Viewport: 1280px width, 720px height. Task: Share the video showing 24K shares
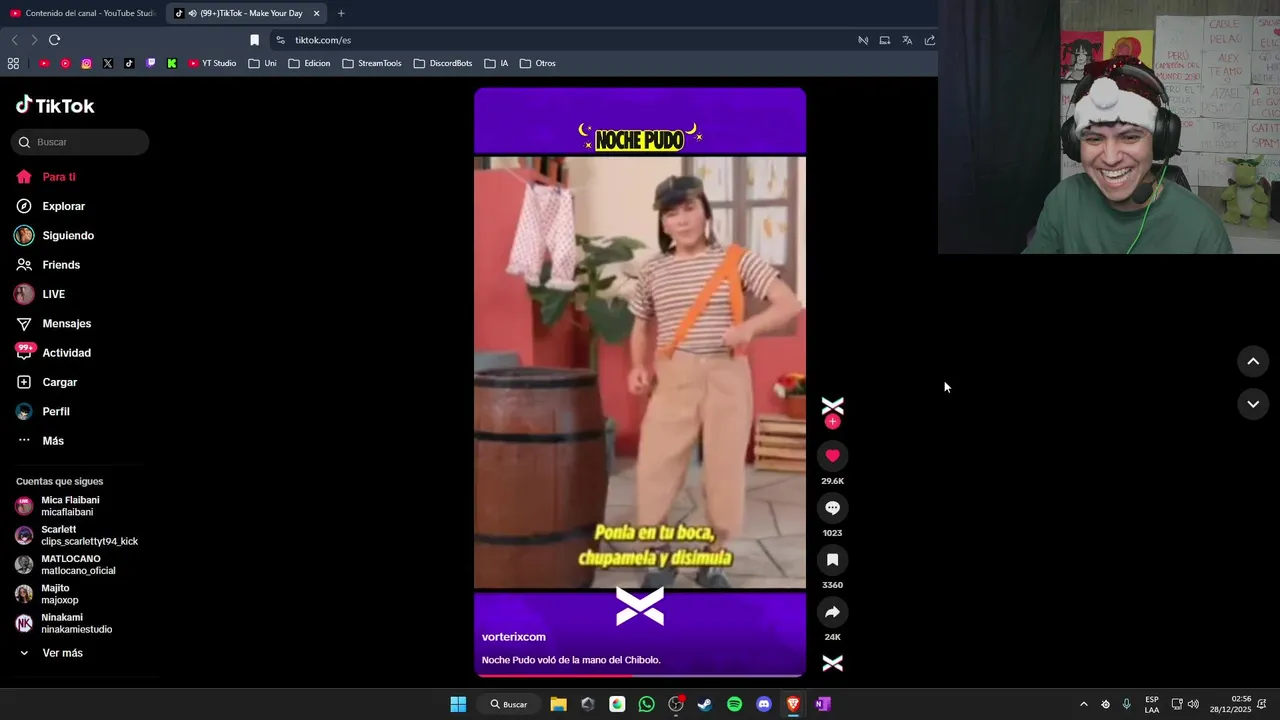(832, 612)
